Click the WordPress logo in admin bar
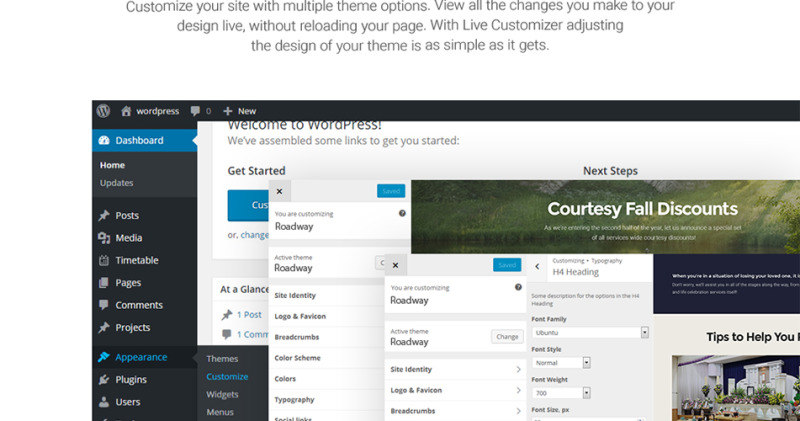 104,111
